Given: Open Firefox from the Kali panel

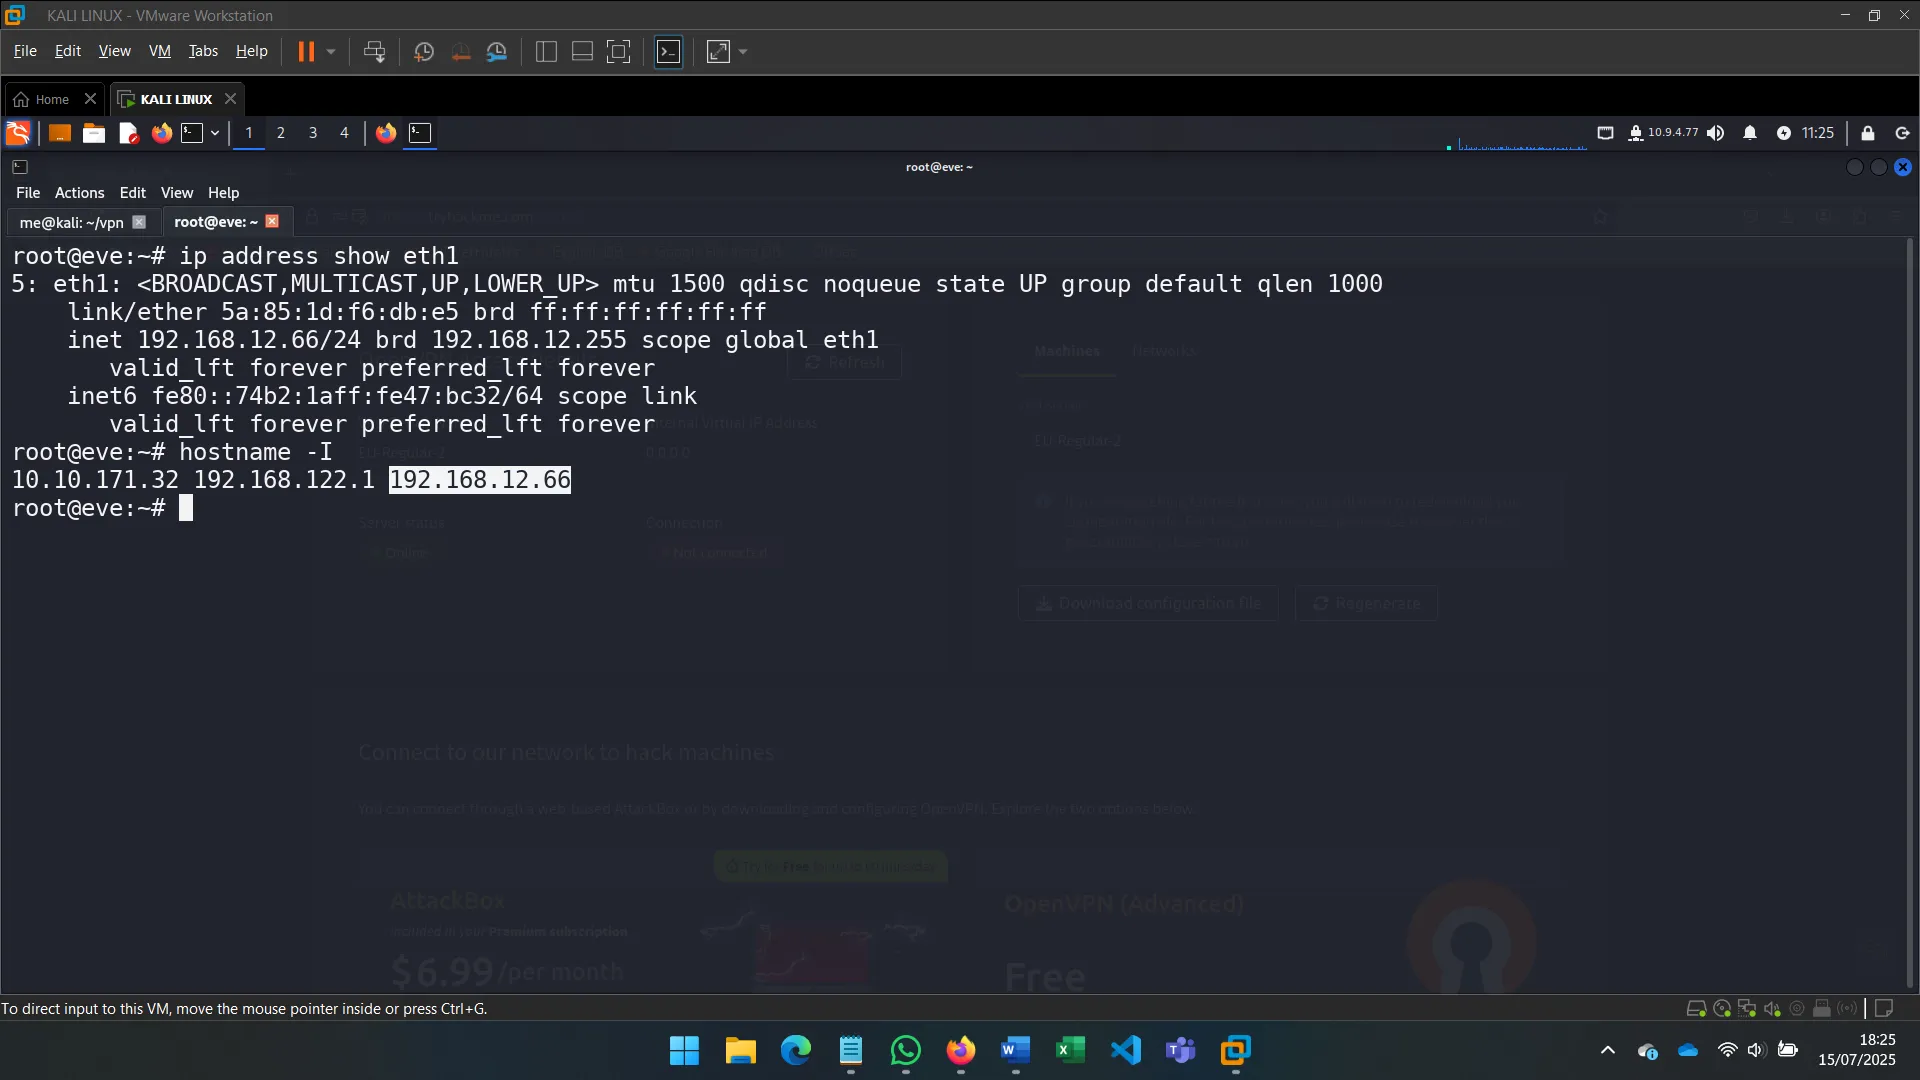Looking at the screenshot, I should 161,133.
